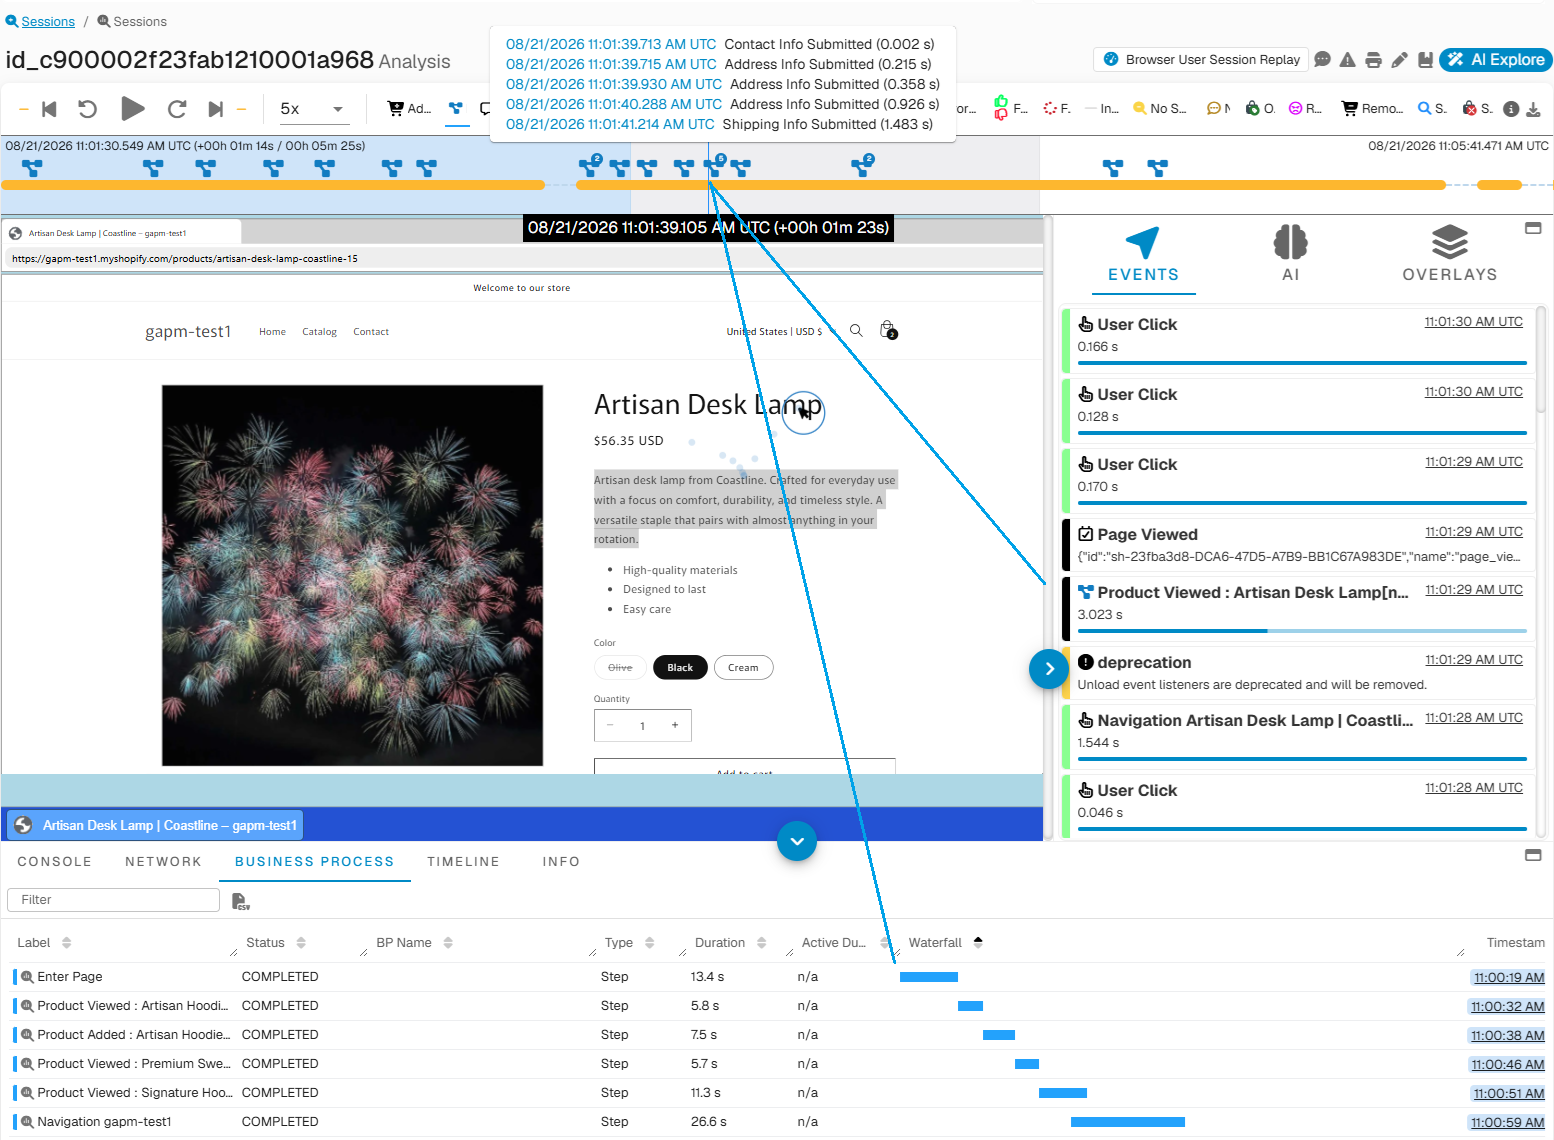Click the Navigation gapm-test1 row magnifier icon
Screen dimensions: 1554x1140
(x=27, y=1122)
